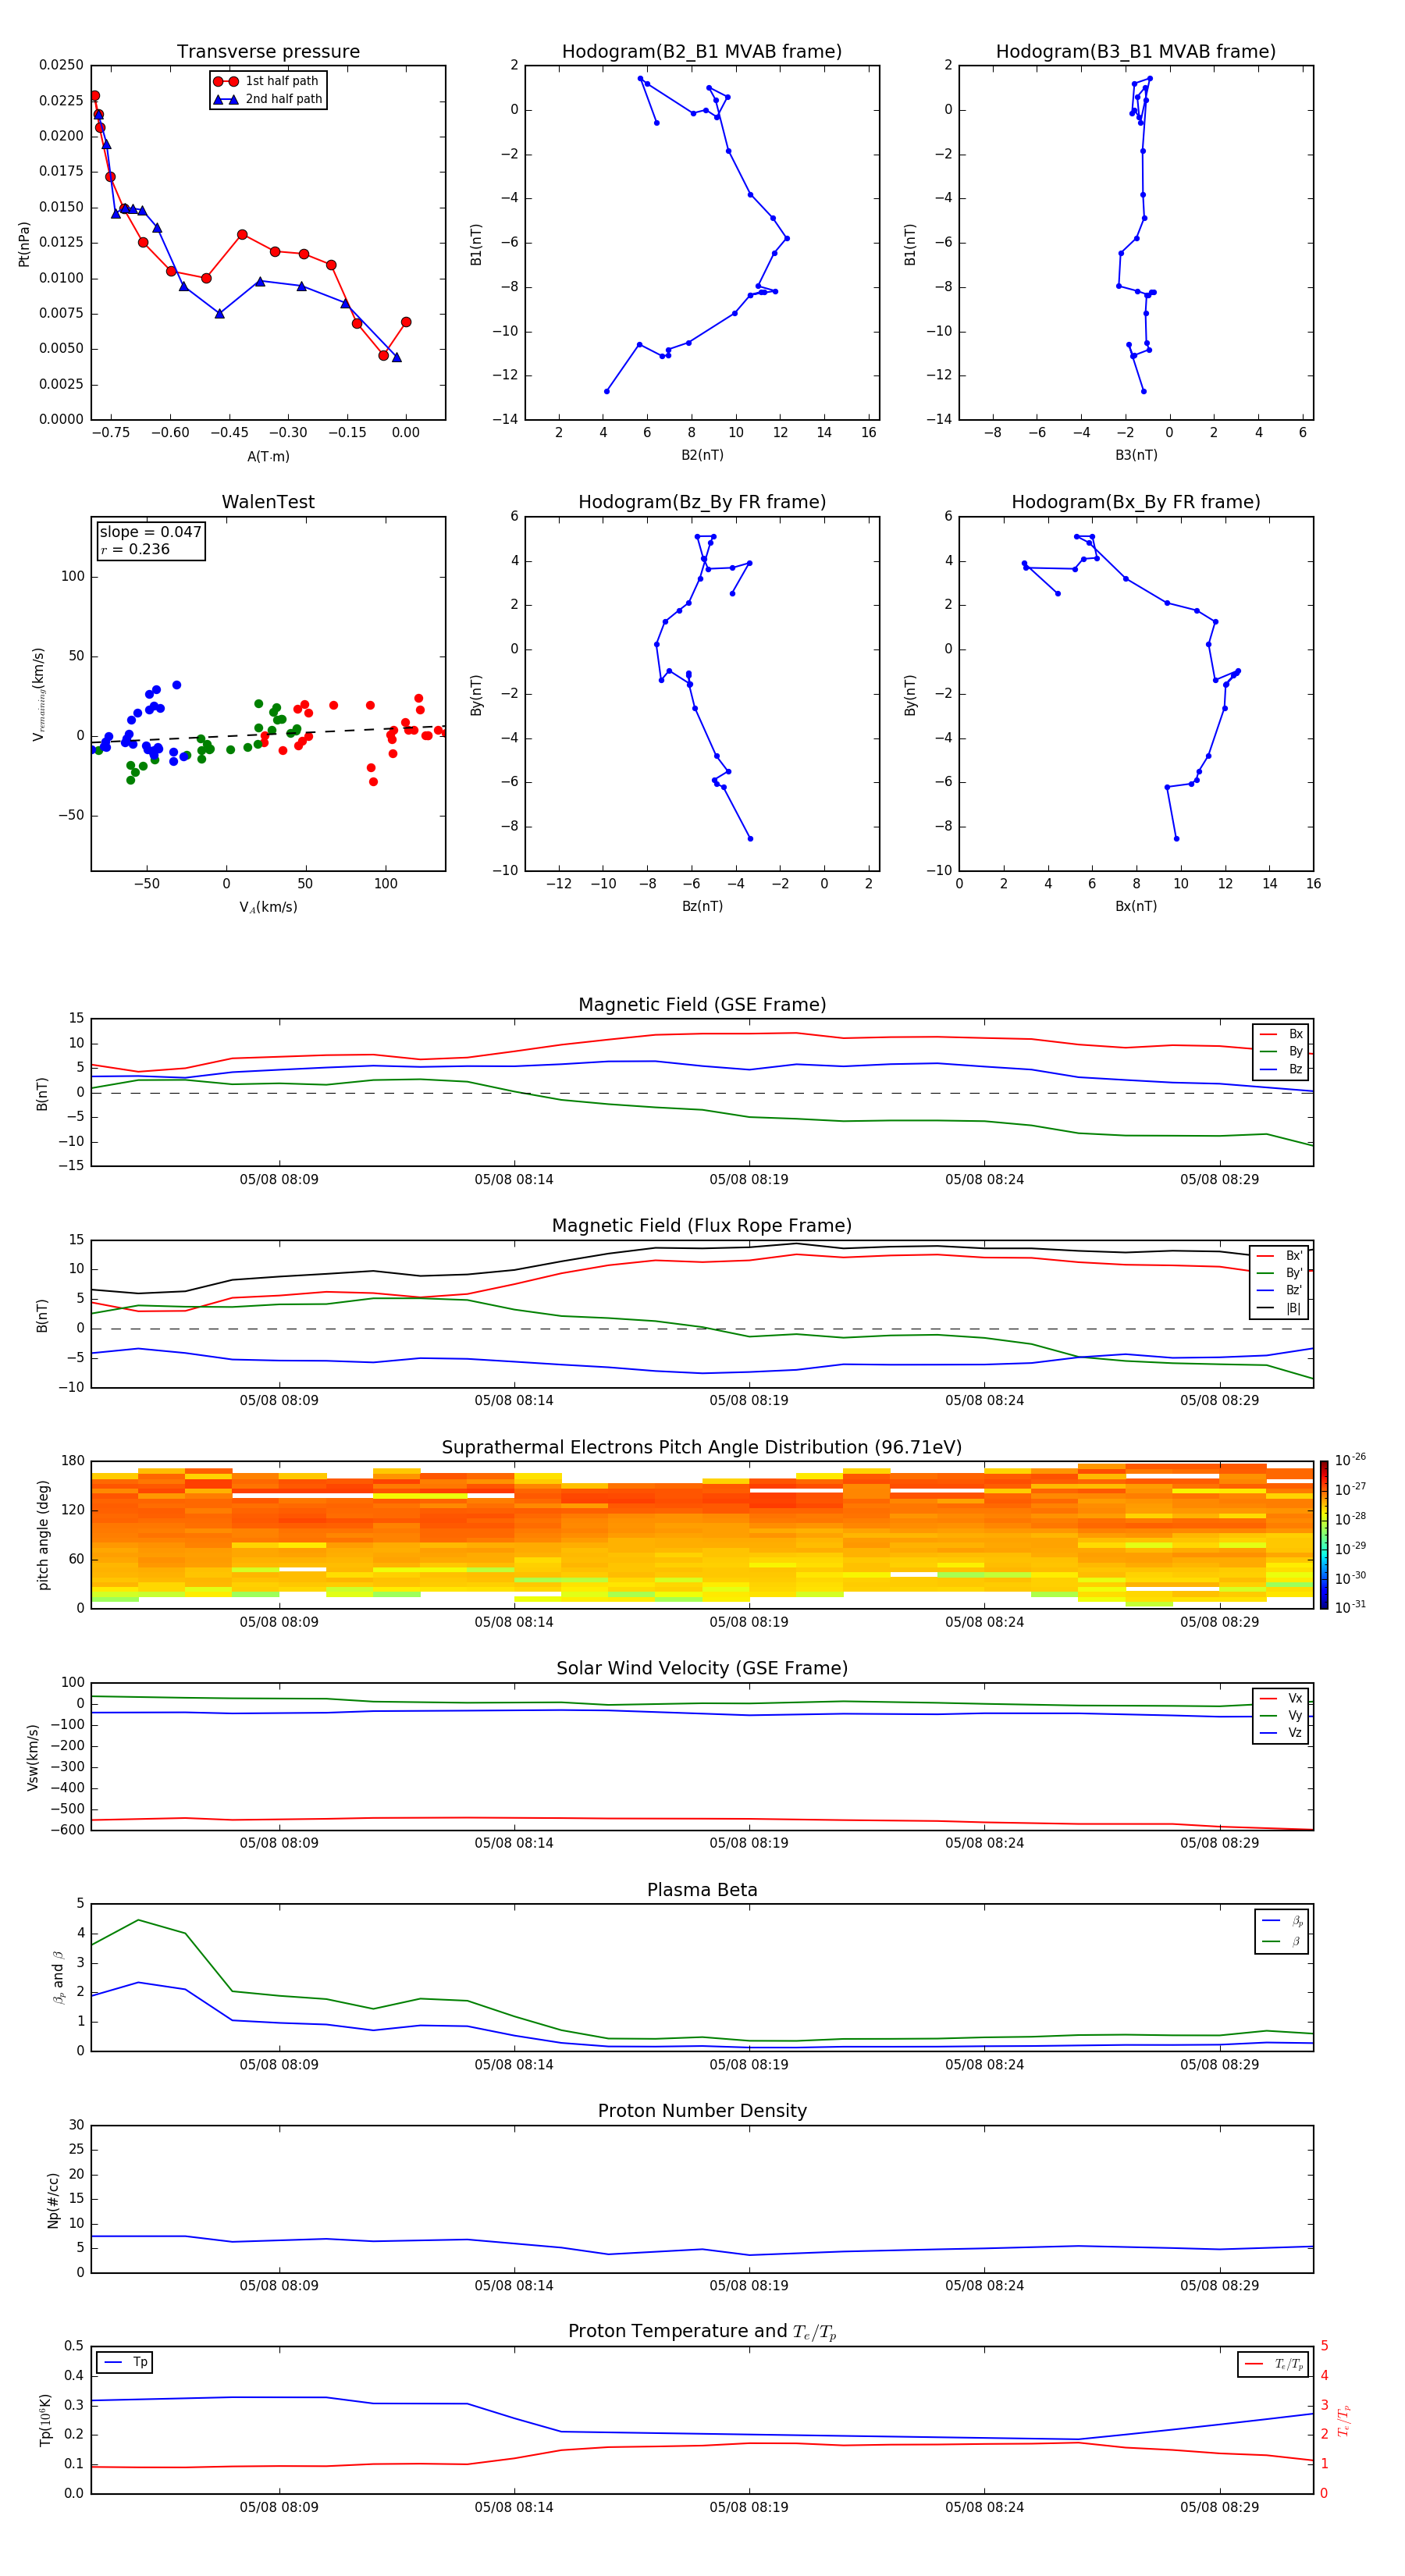Viewport: 1405px width, 2576px height.
Task: Click the 'Bz(nT)' hodogram x-axis label
Action: pyautogui.click(x=702, y=906)
